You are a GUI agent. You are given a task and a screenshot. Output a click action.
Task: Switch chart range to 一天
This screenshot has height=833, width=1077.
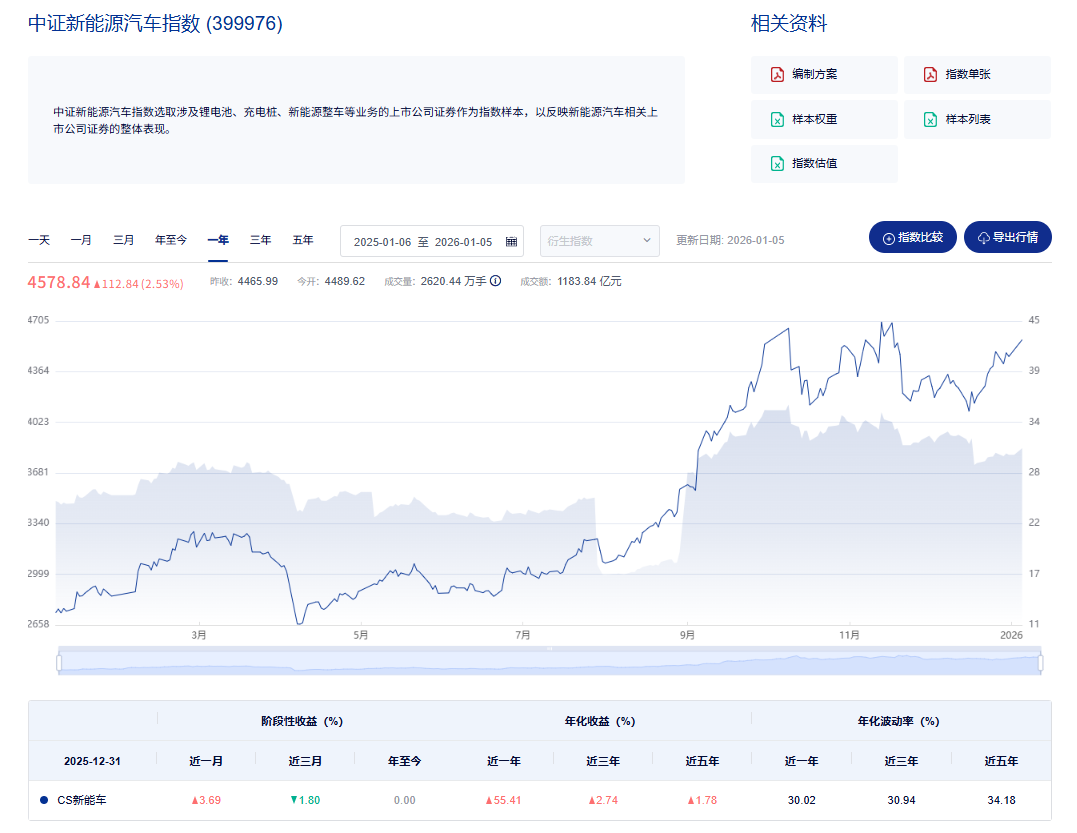point(39,240)
